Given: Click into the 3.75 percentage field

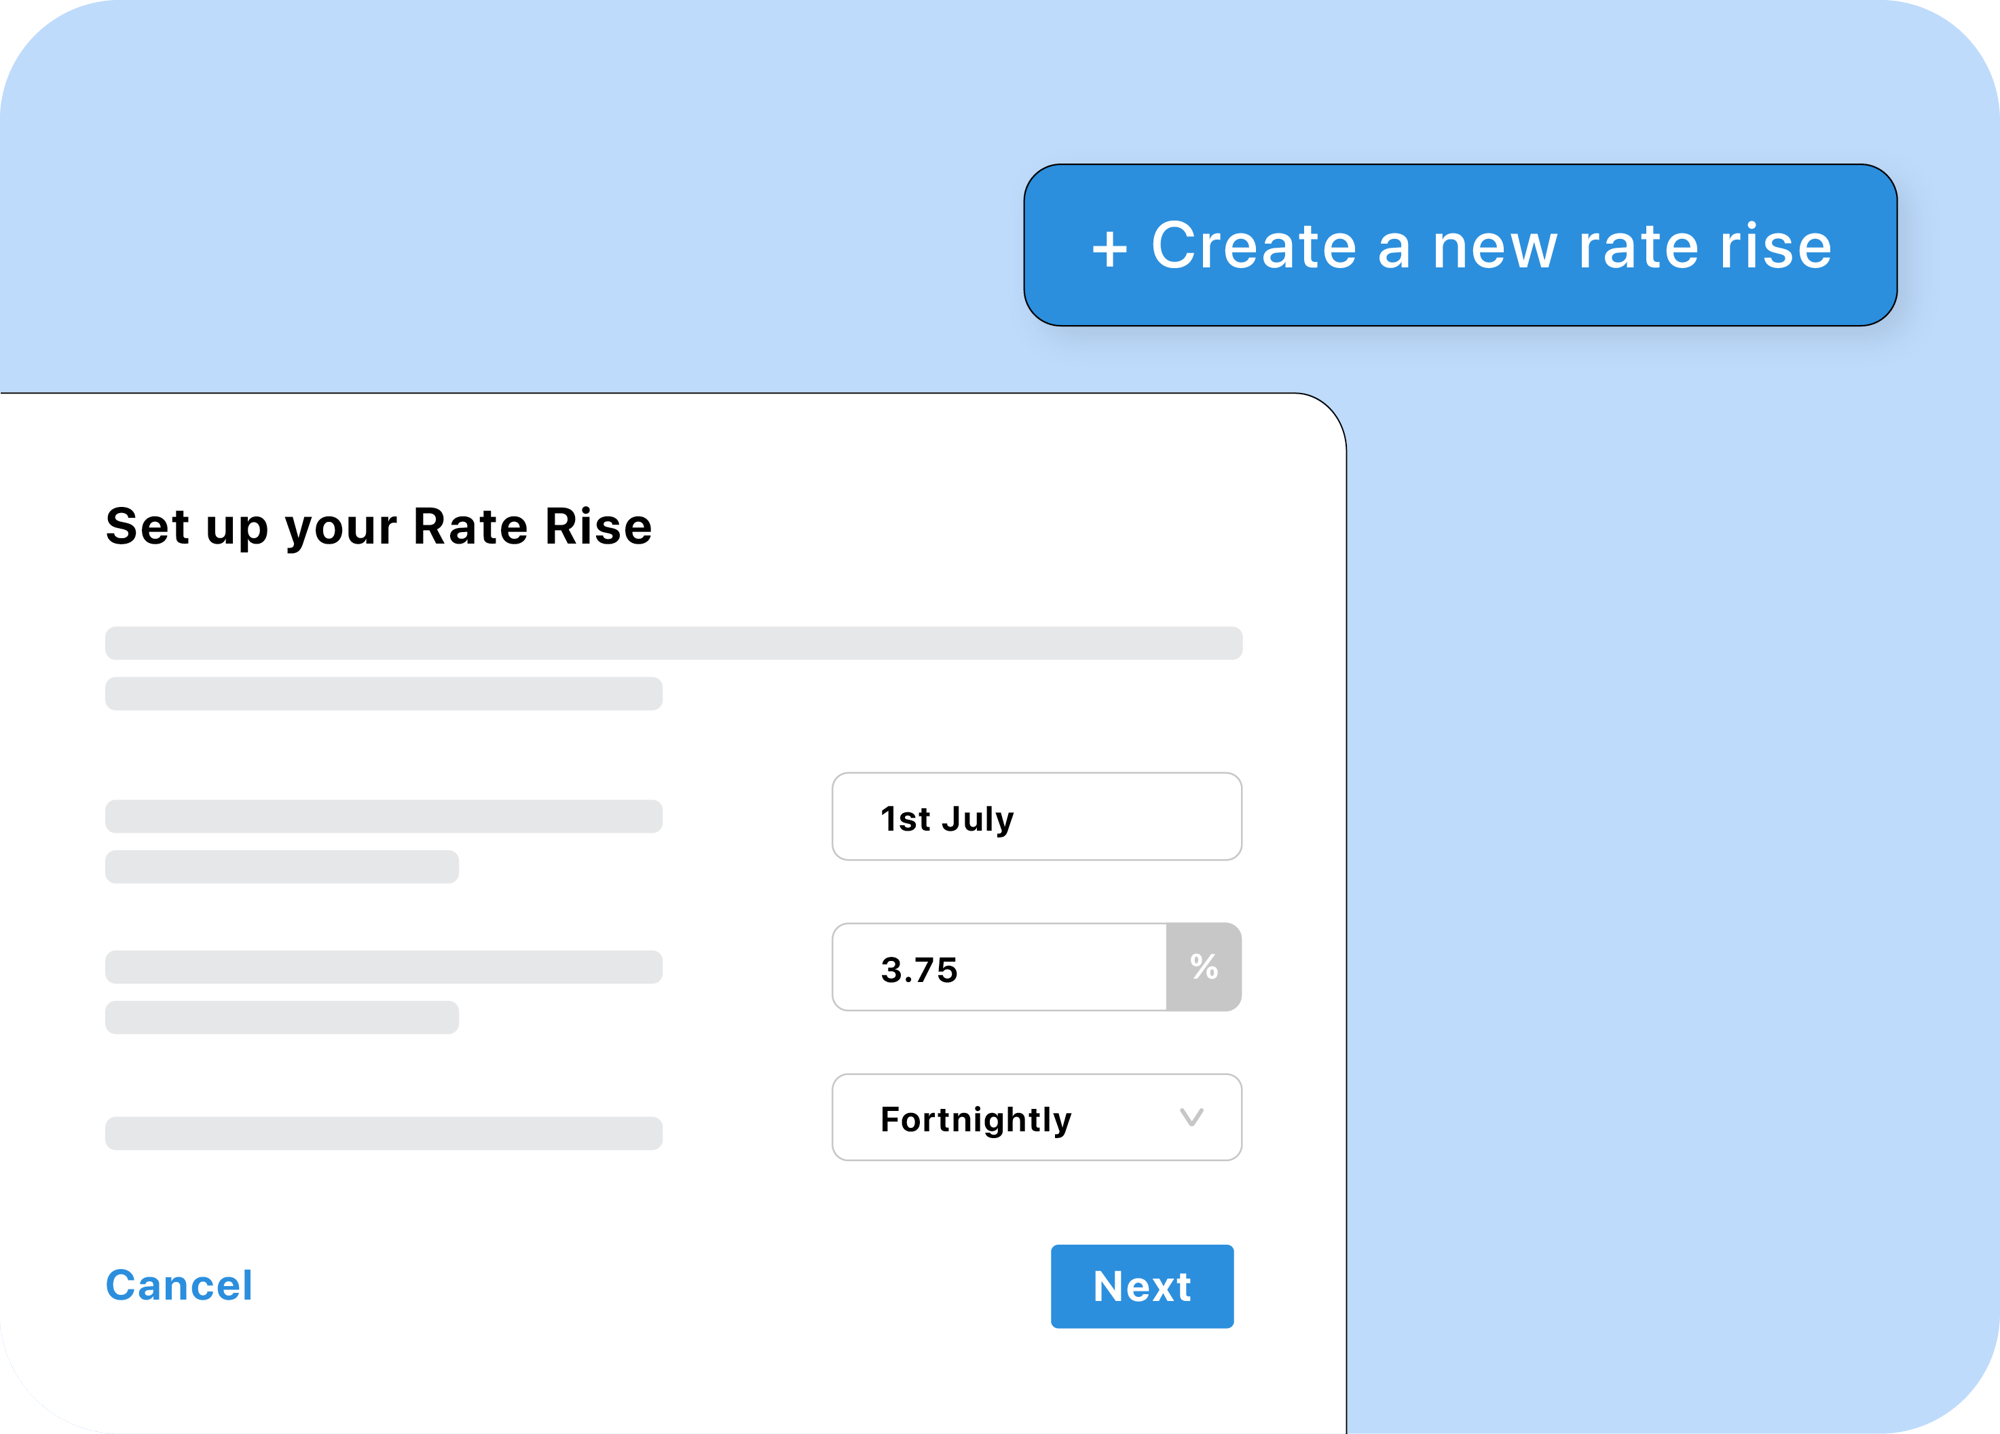Looking at the screenshot, I should coord(1000,967).
